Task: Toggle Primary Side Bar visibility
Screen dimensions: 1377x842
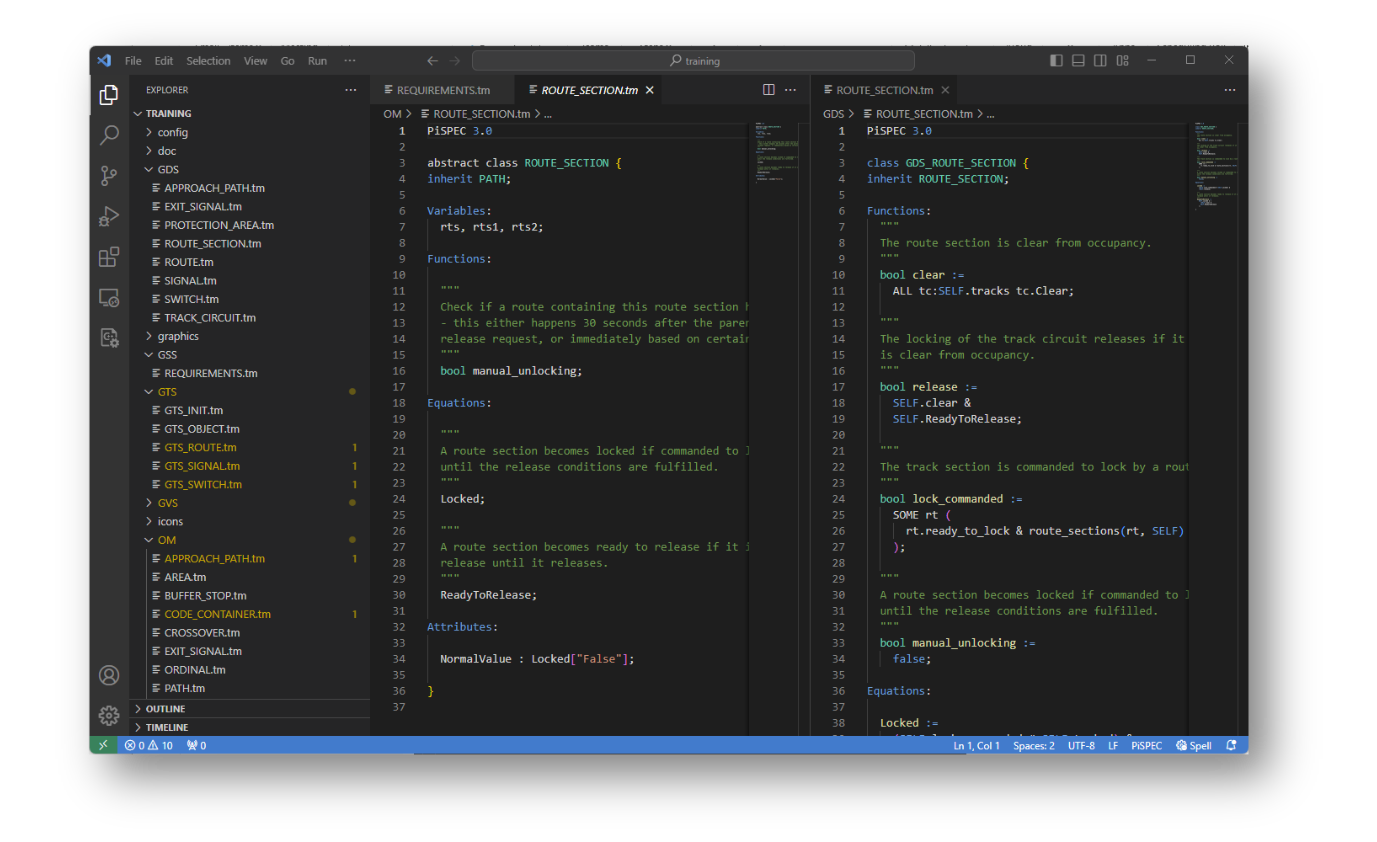Action: pos(1056,60)
